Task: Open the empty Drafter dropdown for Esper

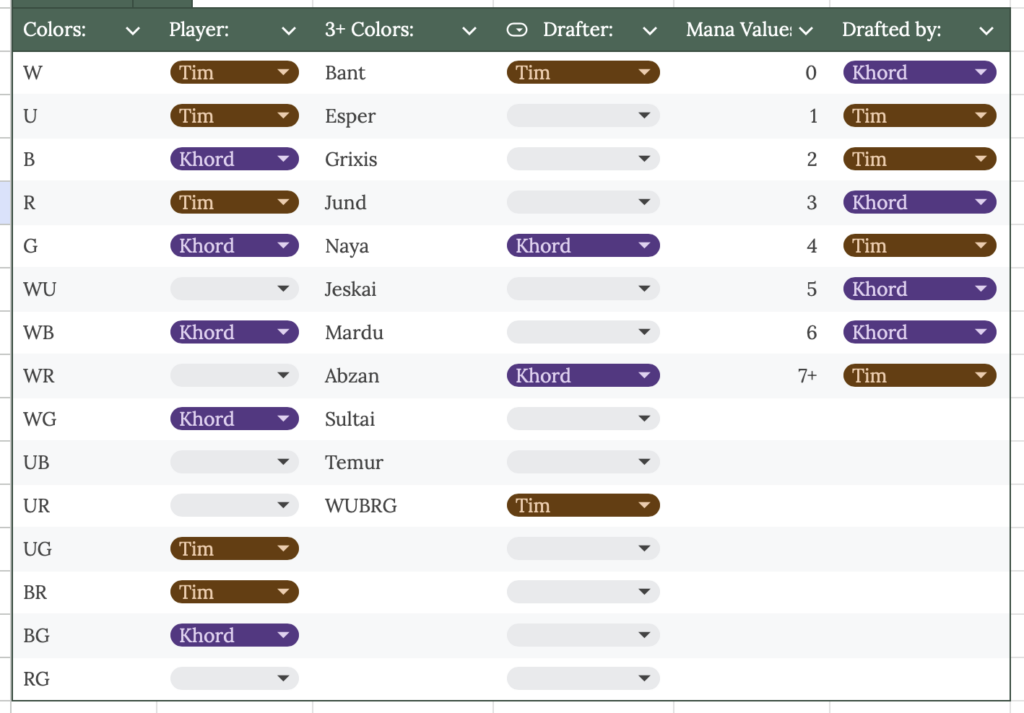Action: [x=645, y=117]
